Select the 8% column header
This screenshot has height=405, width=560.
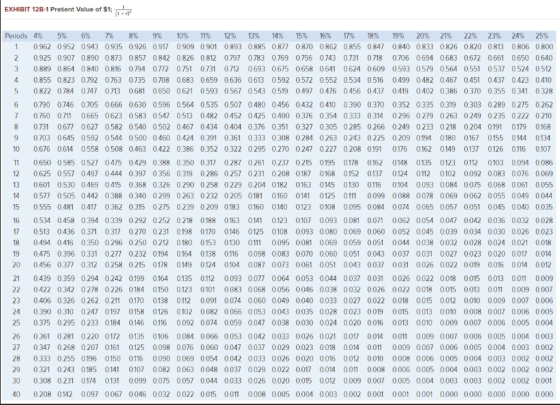(133, 36)
